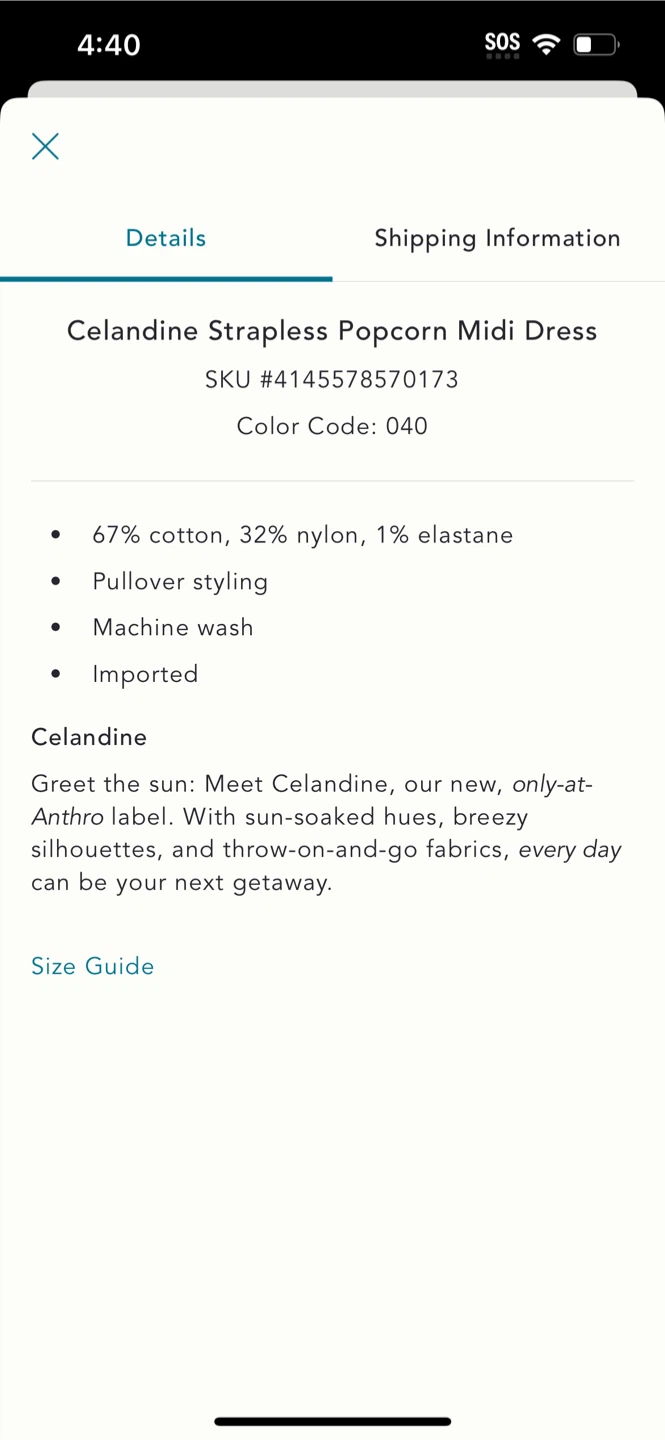Tap the Color Code: 040 line

pyautogui.click(x=332, y=426)
